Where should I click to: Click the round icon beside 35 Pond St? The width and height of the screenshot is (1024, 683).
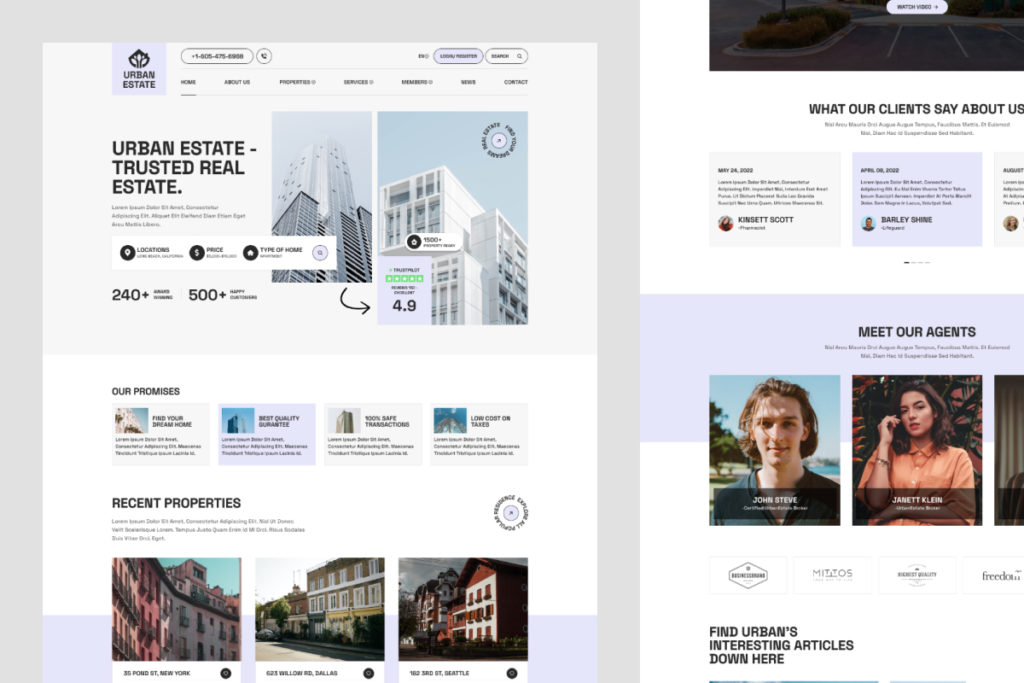pyautogui.click(x=225, y=673)
